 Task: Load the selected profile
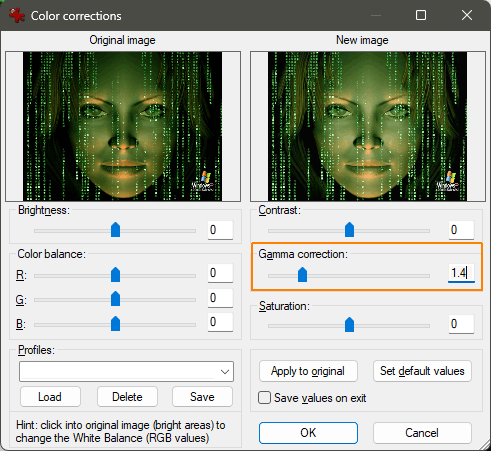[50, 397]
